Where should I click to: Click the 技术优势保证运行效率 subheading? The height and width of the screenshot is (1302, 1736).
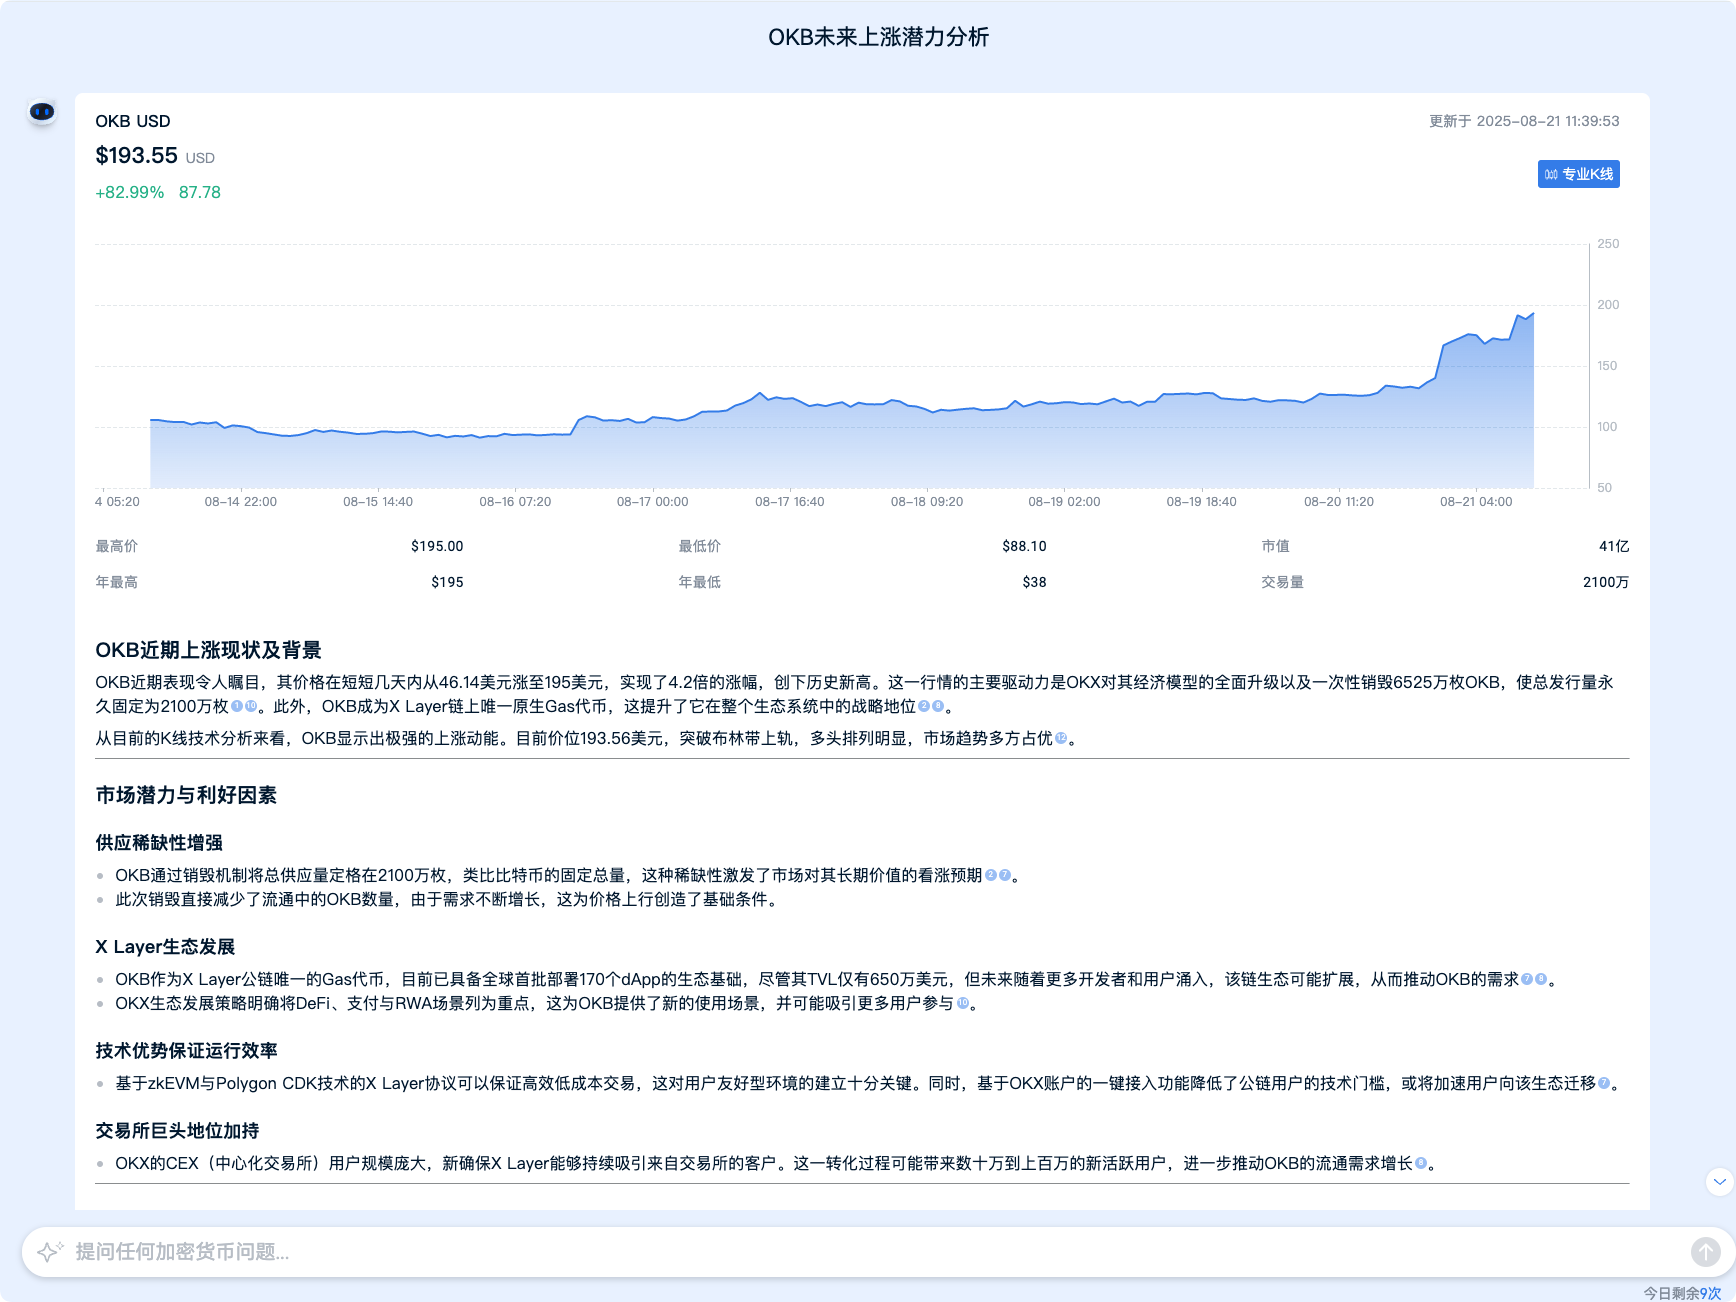186,1051
